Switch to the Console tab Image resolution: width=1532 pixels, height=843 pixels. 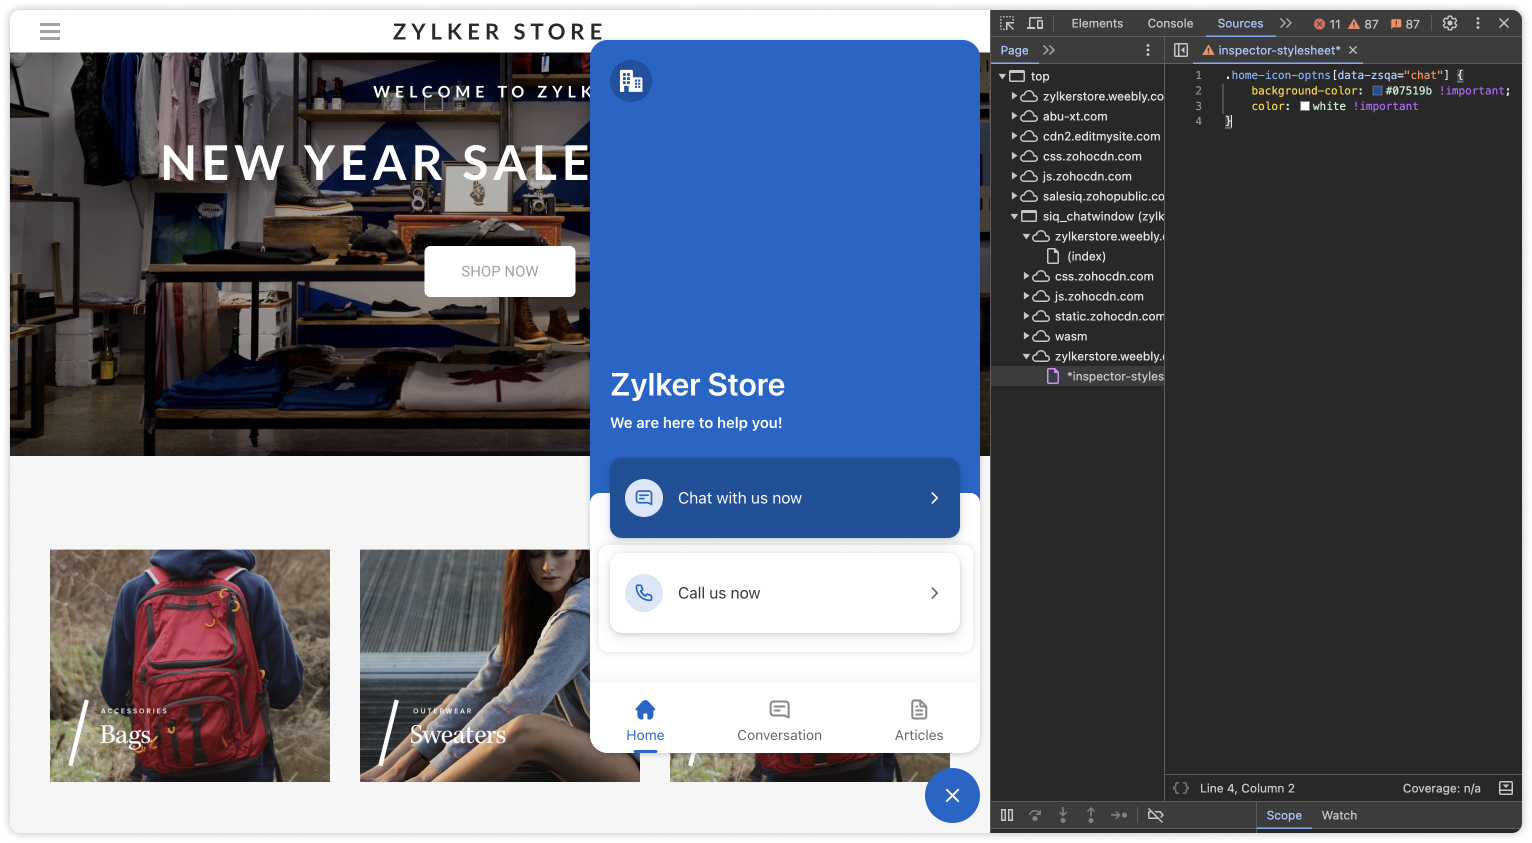[1170, 23]
